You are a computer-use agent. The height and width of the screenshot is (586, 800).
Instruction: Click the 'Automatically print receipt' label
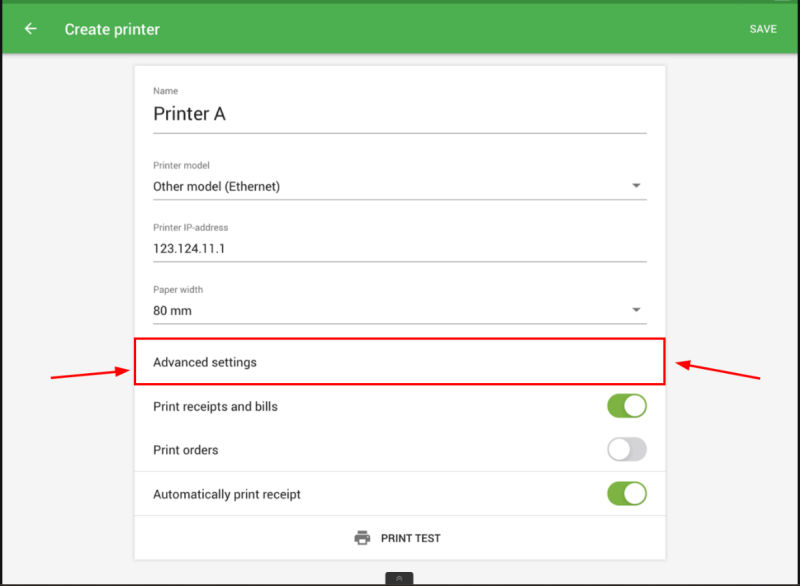click(226, 494)
